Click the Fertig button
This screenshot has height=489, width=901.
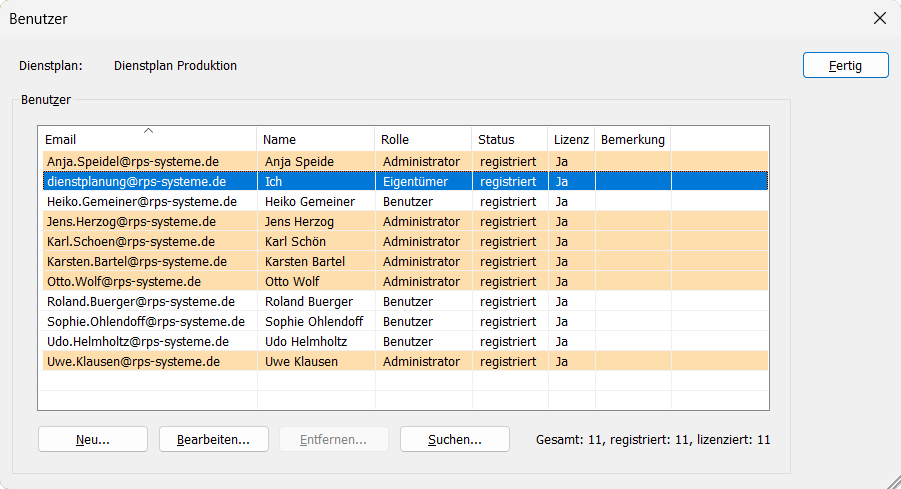(845, 66)
